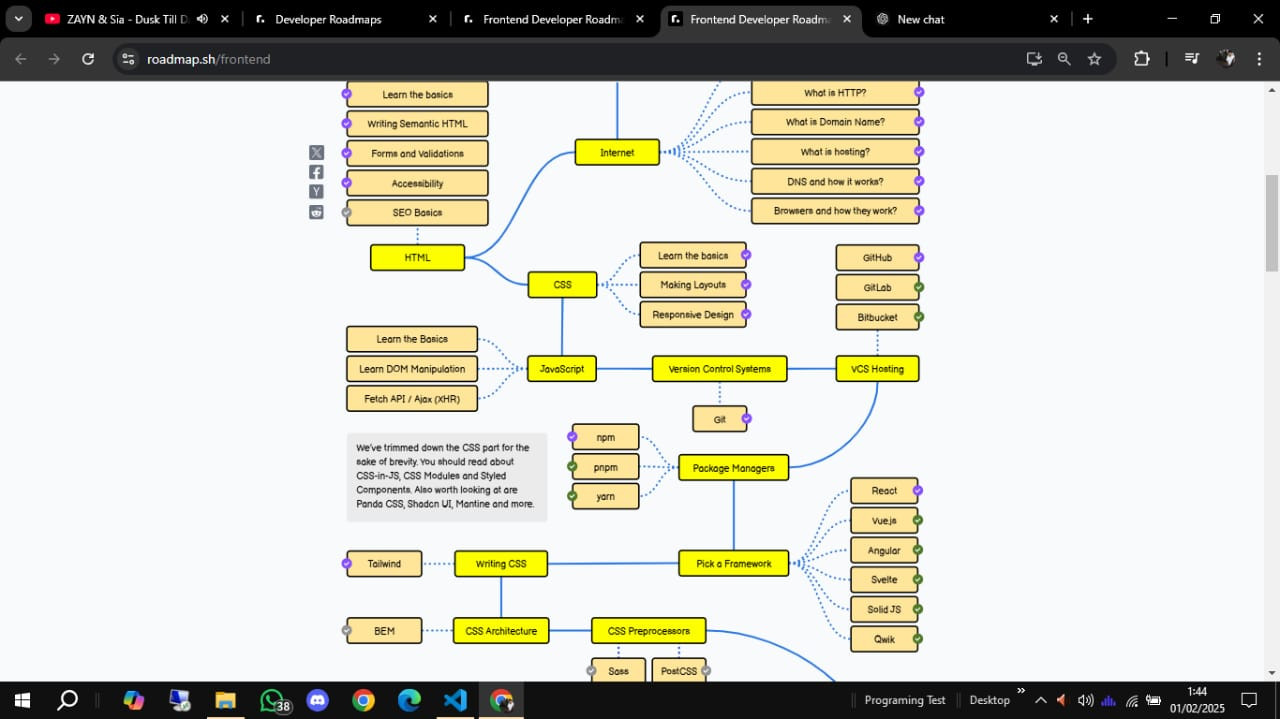The image size is (1280, 719).
Task: Open Chrome profile avatar
Action: click(1226, 59)
